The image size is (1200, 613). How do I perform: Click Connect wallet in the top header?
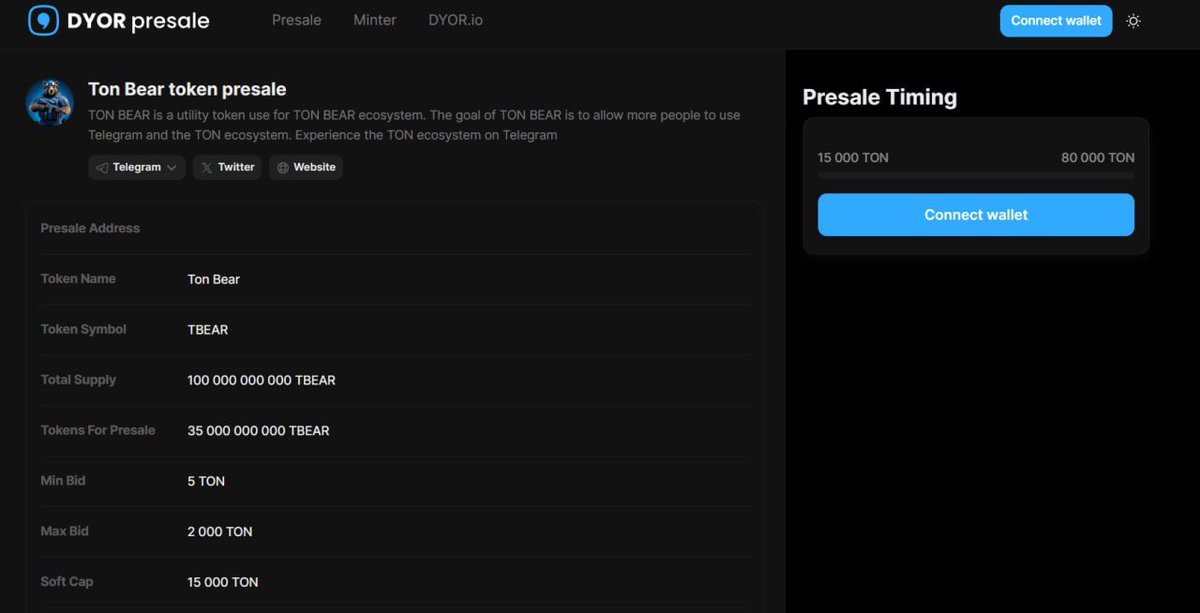pyautogui.click(x=1056, y=21)
